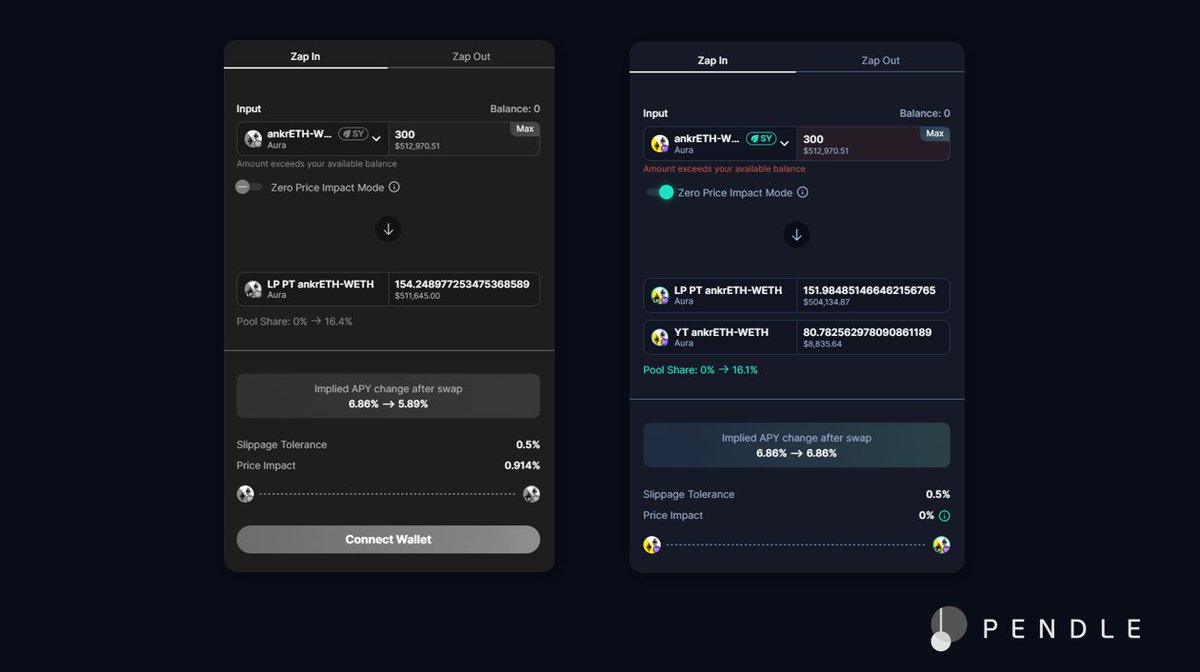The image size is (1200, 672).
Task: Expand ankrETH token dropdown in left panel
Action: click(377, 139)
